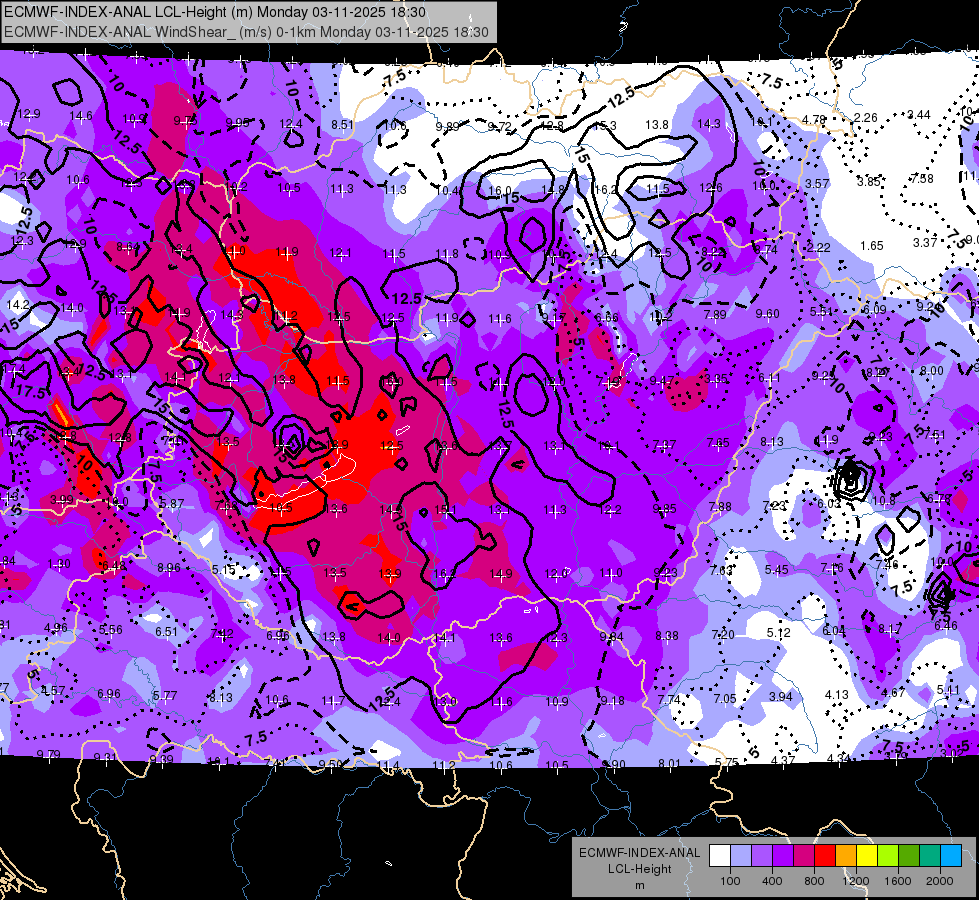Click the grid value 7.74
The width and height of the screenshot is (979, 900).
[x=669, y=700]
